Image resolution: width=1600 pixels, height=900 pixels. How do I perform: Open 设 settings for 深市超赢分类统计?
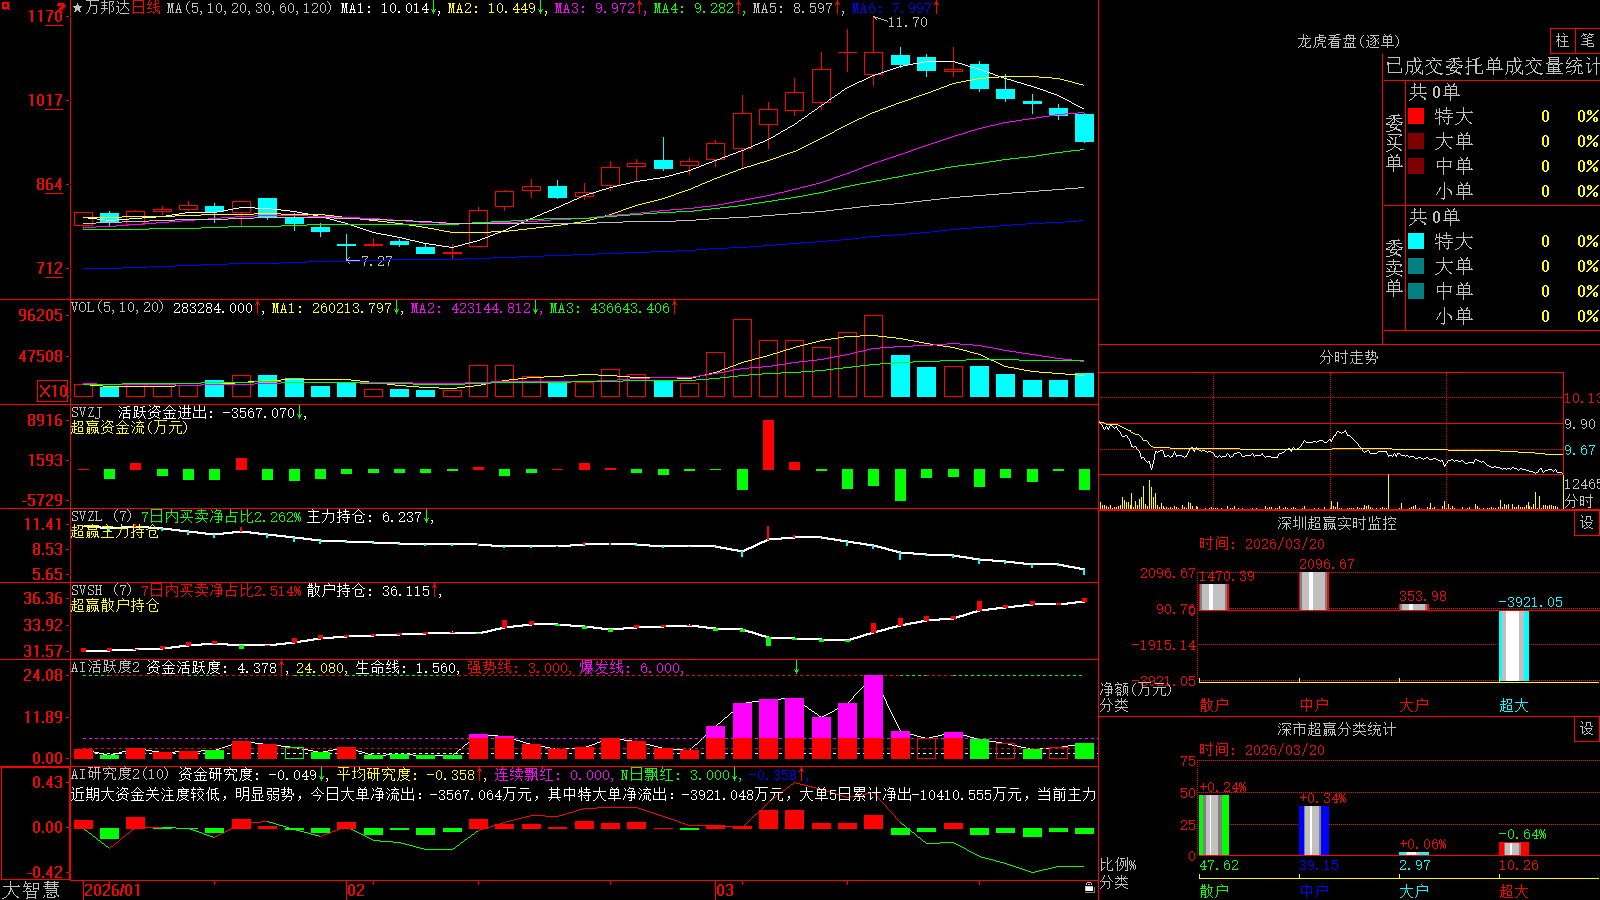tap(1587, 729)
